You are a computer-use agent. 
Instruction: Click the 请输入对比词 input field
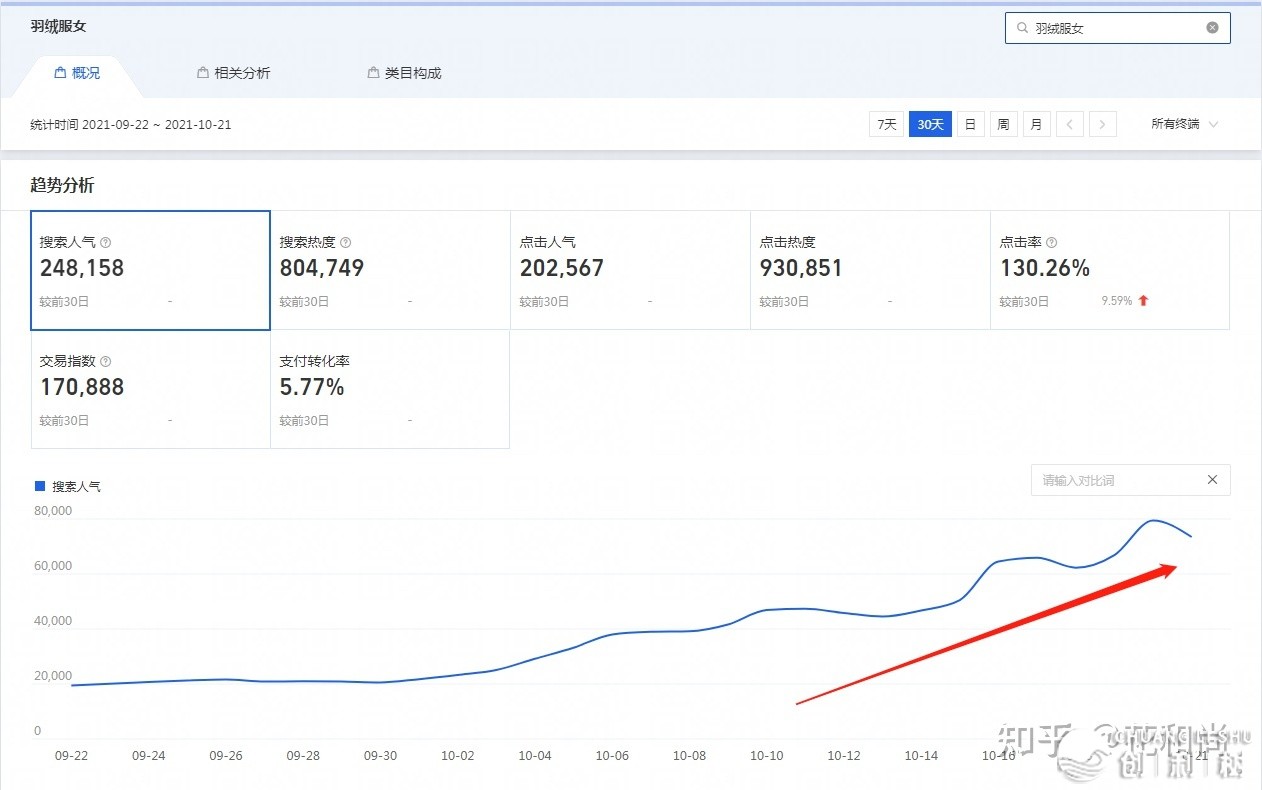click(x=1115, y=480)
